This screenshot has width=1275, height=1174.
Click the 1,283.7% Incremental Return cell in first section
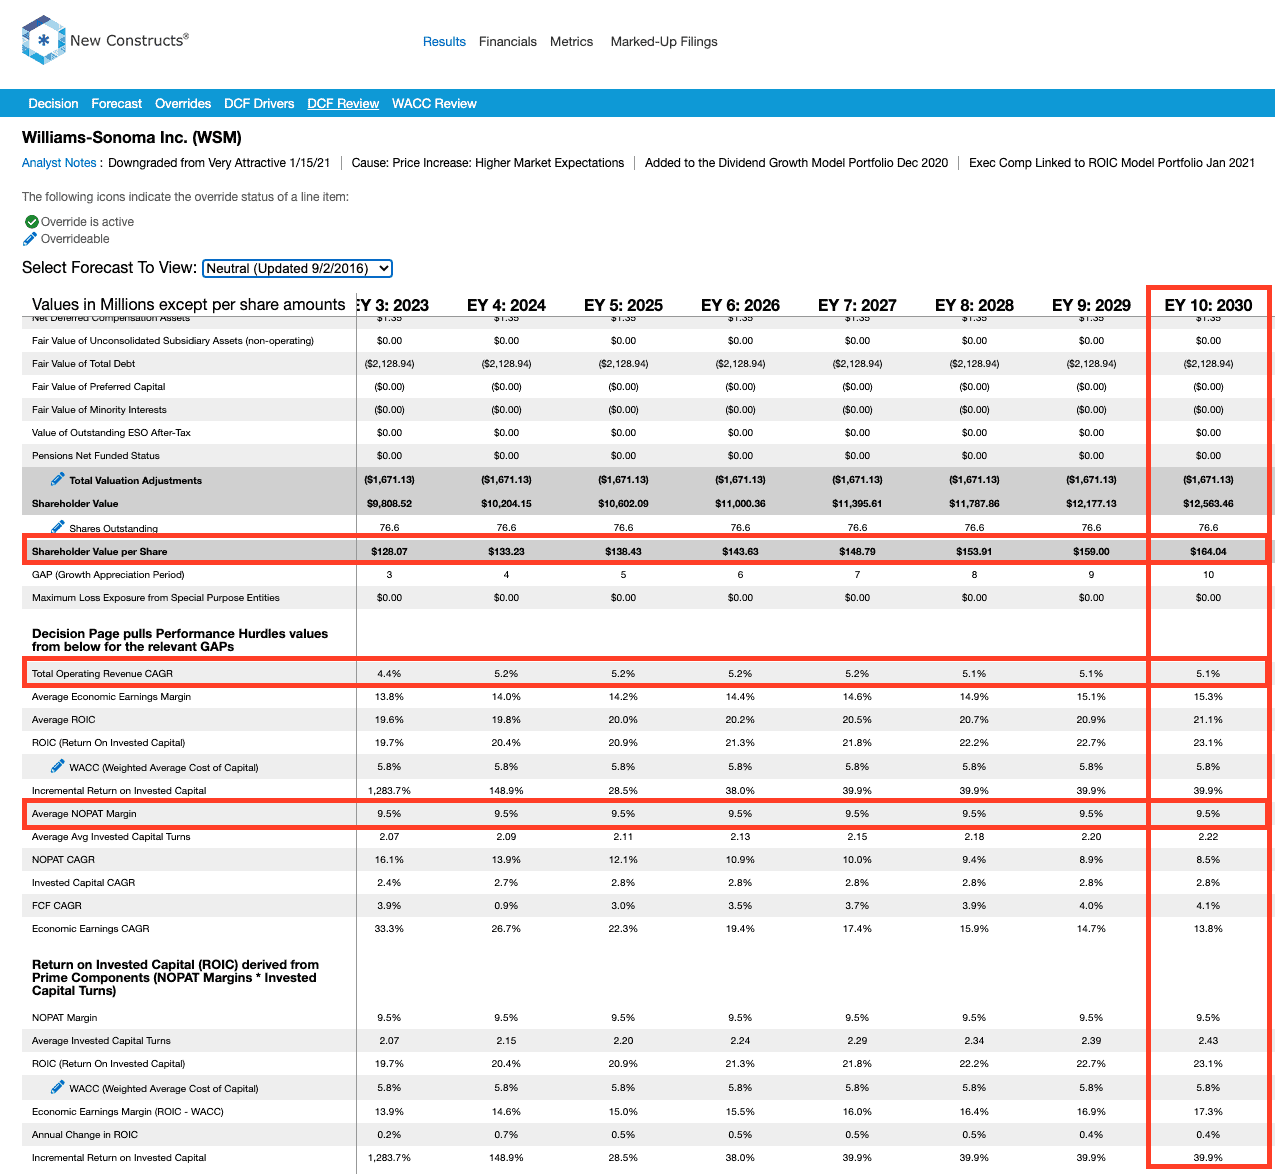tap(389, 791)
